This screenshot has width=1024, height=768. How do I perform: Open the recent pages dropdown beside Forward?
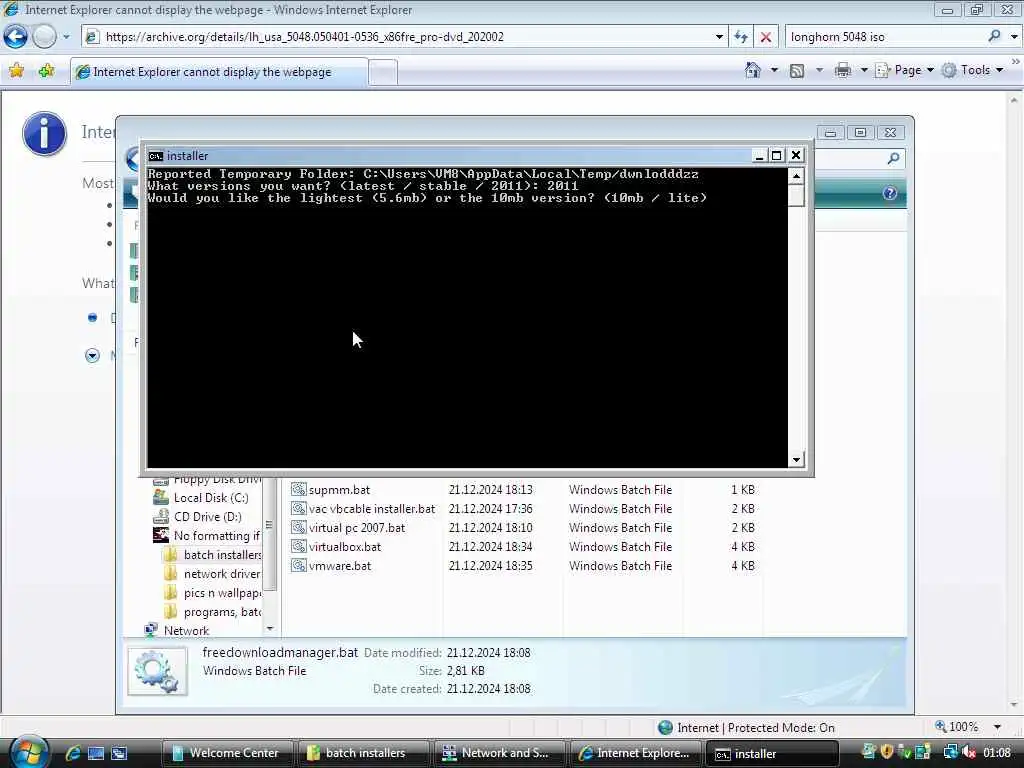(66, 37)
